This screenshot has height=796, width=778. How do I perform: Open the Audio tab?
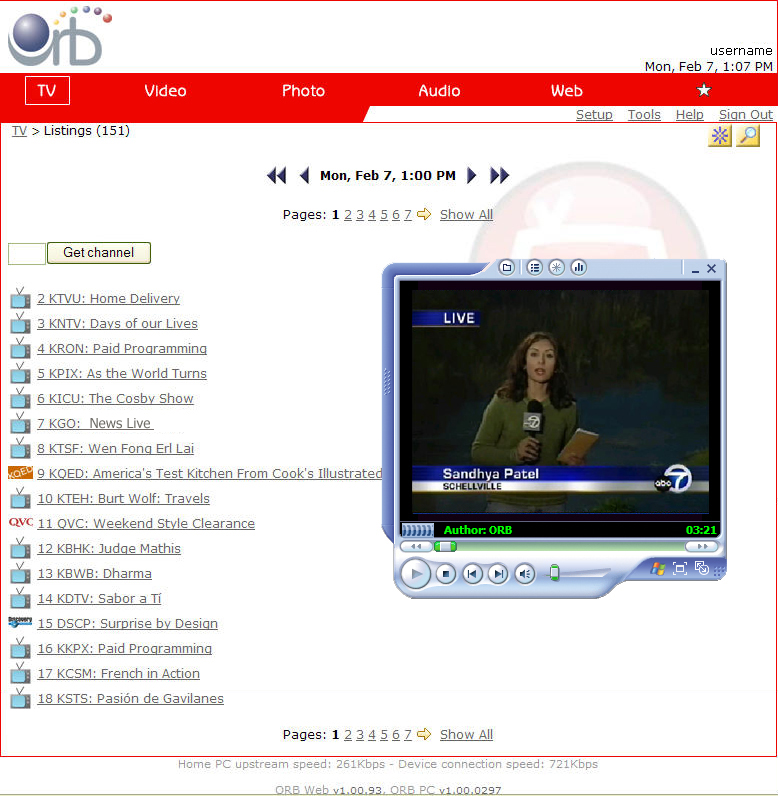(x=439, y=91)
